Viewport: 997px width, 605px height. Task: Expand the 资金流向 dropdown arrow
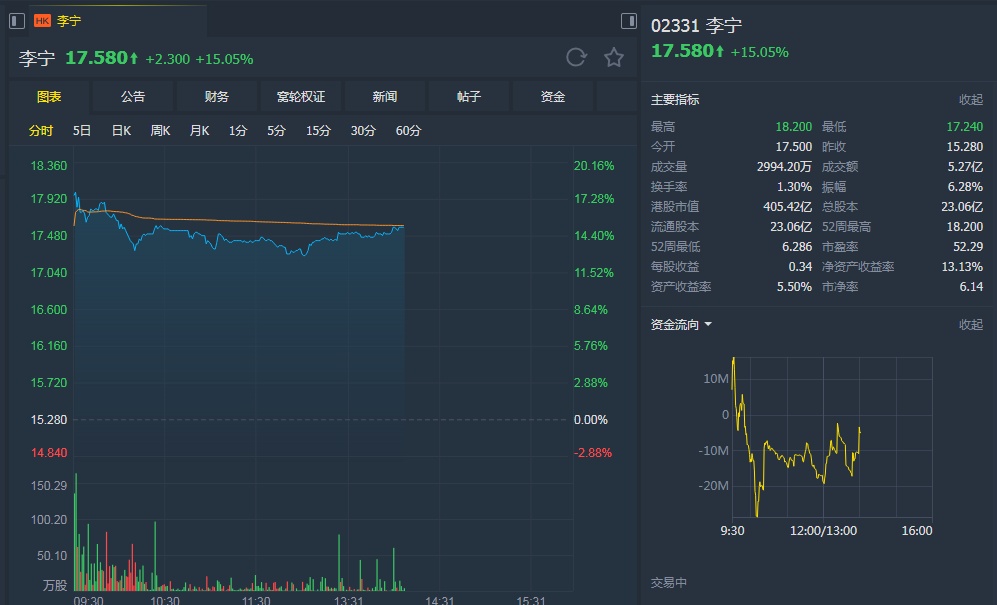pyautogui.click(x=708, y=325)
